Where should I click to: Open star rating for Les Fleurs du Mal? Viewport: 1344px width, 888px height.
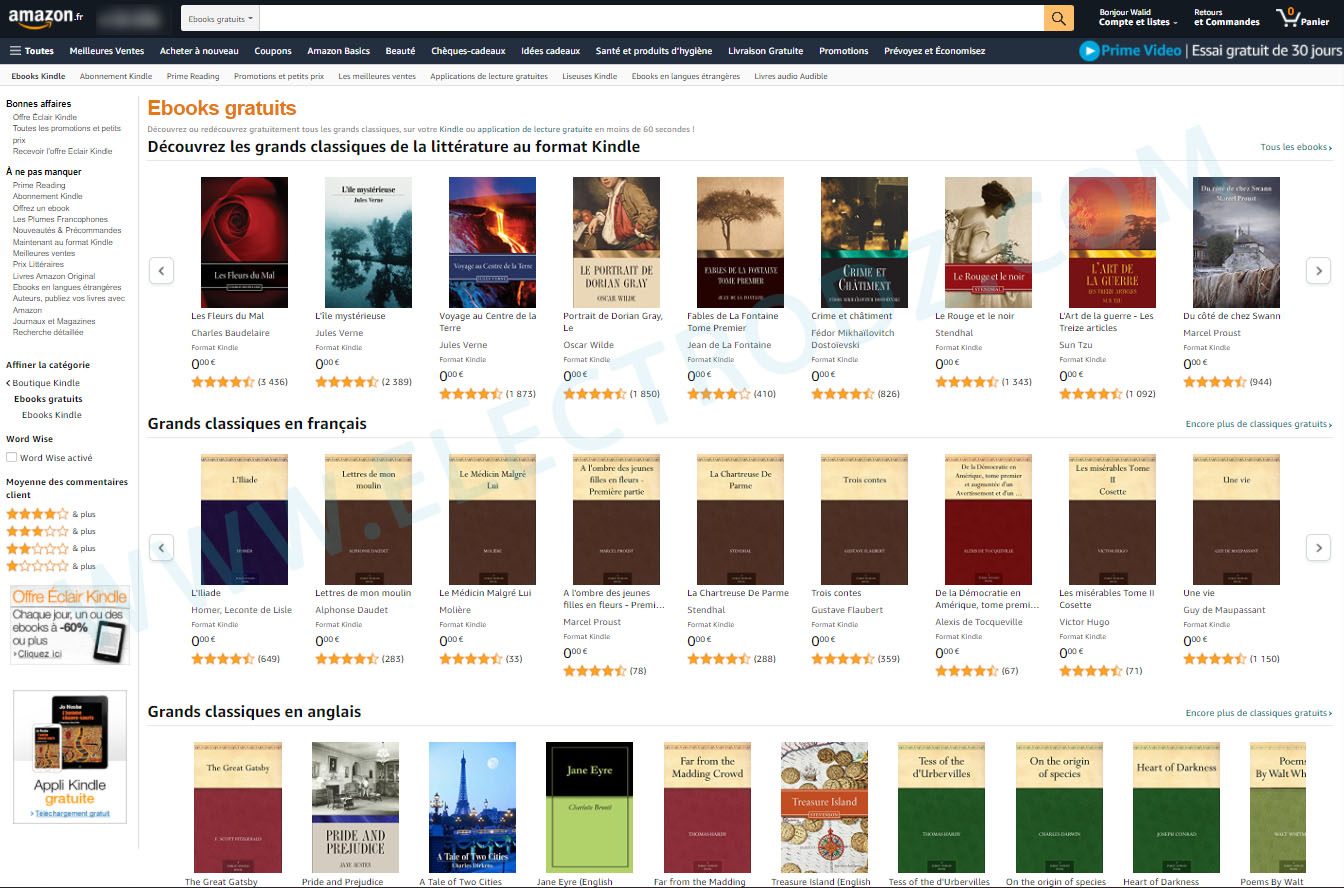coord(223,382)
